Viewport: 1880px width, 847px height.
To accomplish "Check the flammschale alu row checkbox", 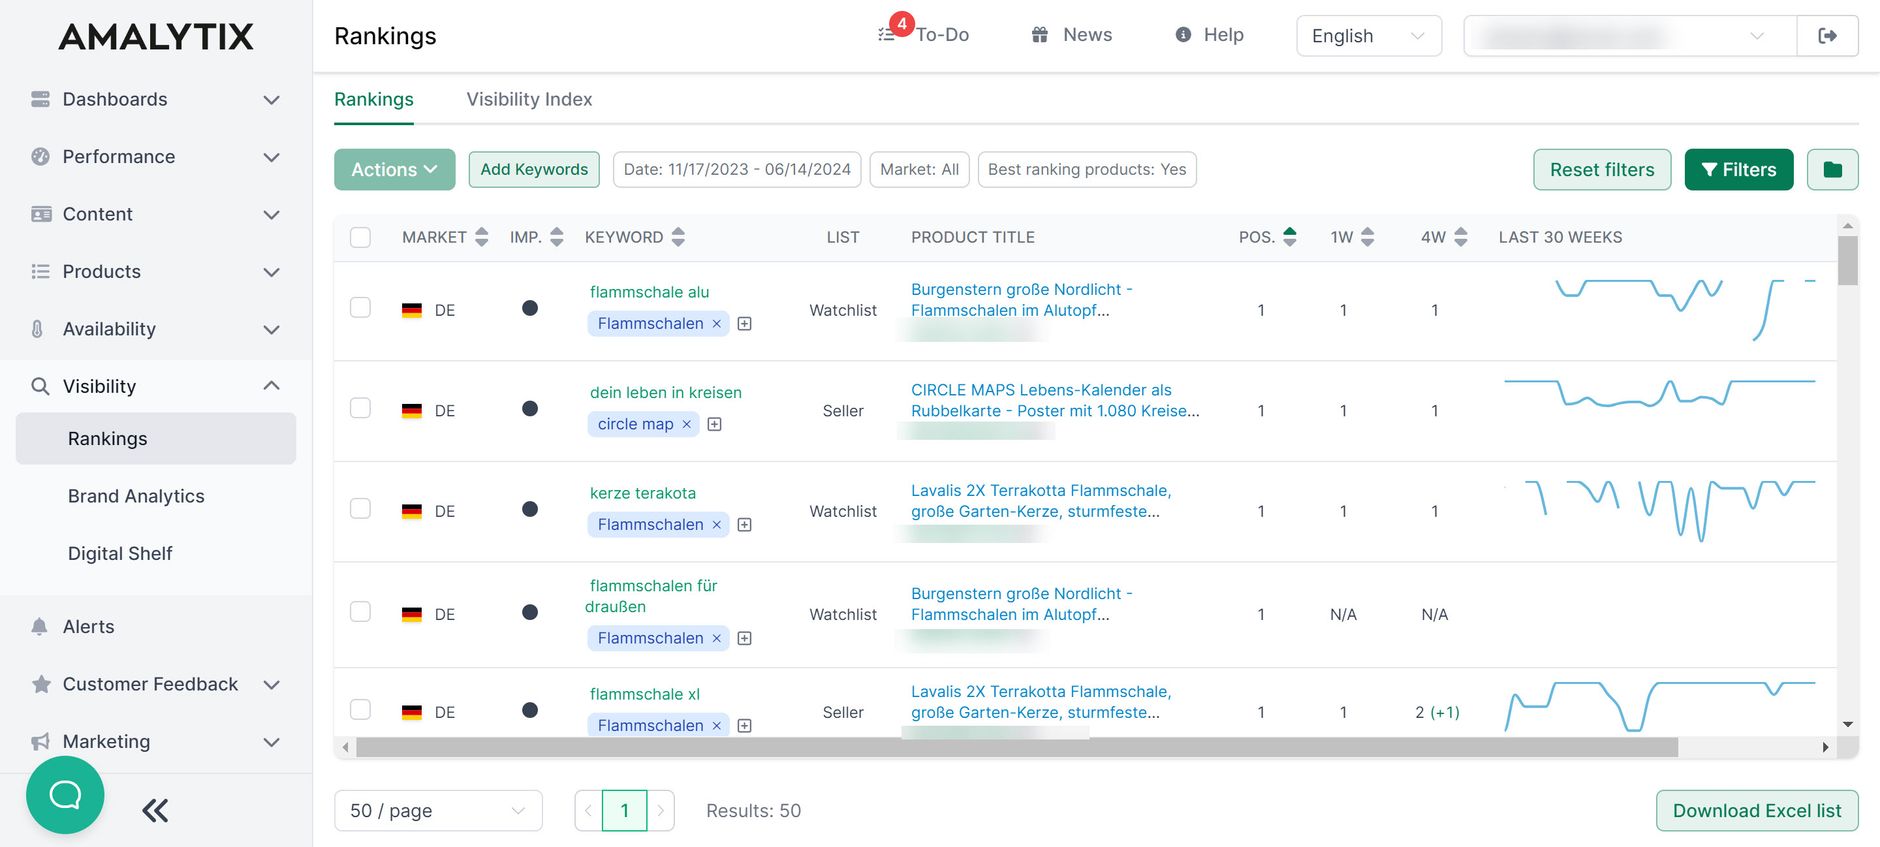I will (x=360, y=308).
